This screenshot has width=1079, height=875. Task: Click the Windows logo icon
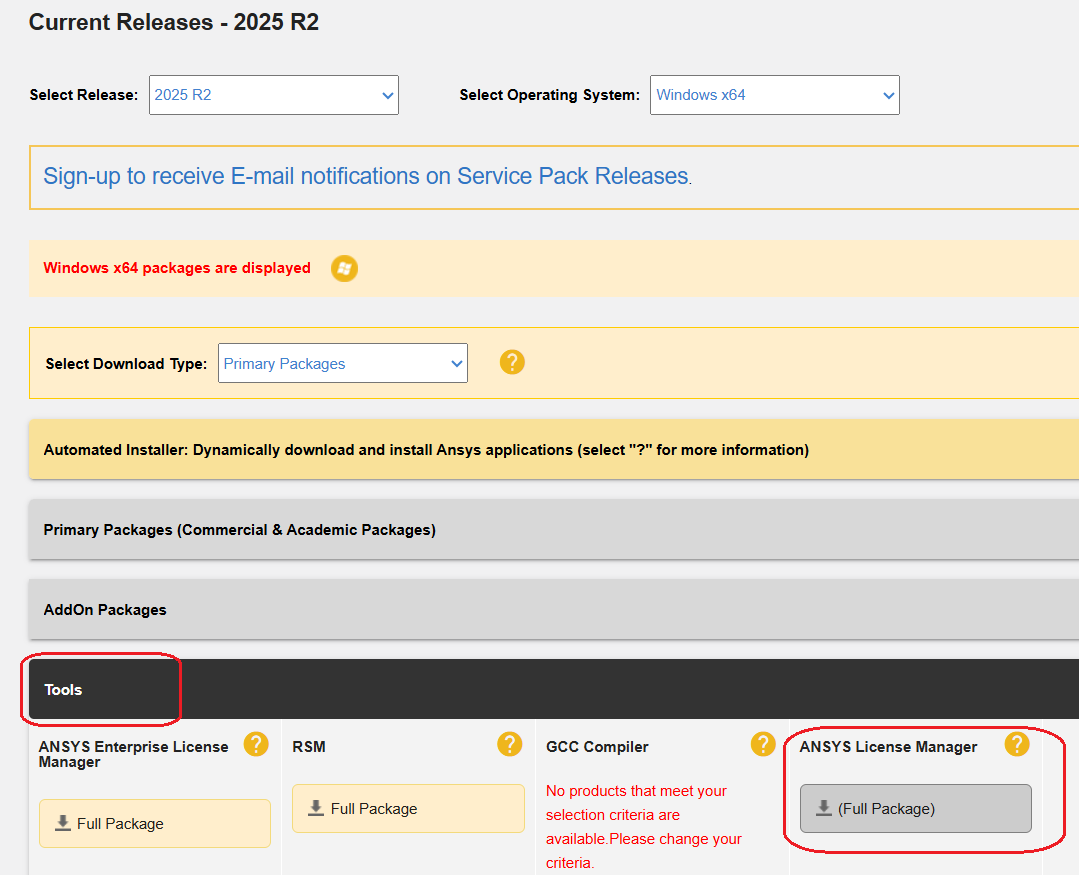click(x=344, y=268)
